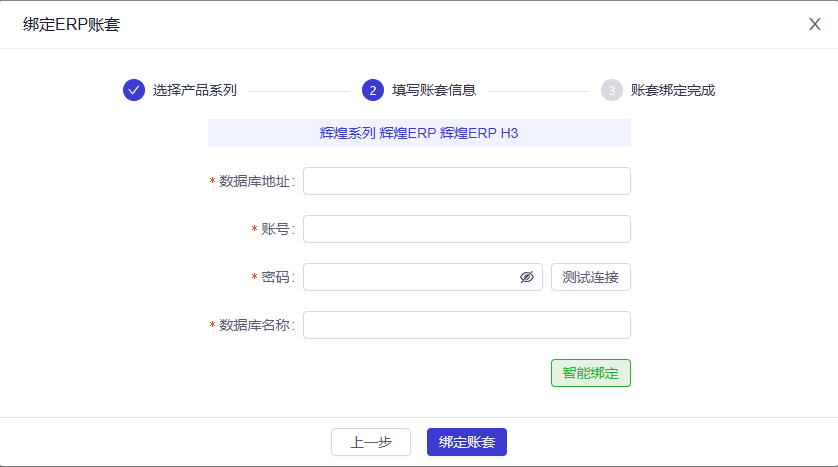
Task: Click the 绑定ERP账套 dialog title
Action: tap(71, 25)
